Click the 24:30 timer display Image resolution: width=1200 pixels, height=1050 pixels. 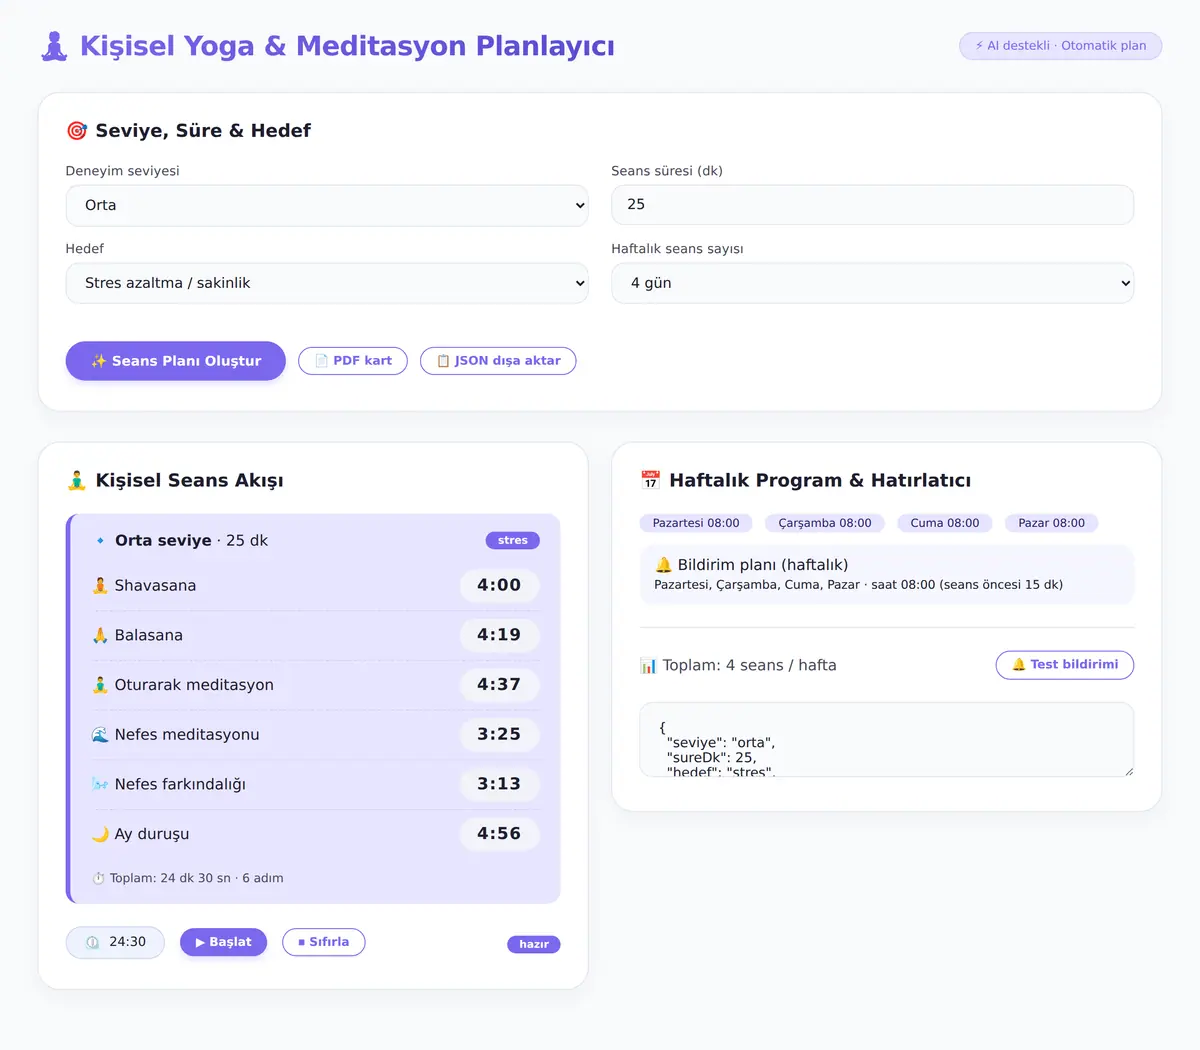tap(115, 942)
